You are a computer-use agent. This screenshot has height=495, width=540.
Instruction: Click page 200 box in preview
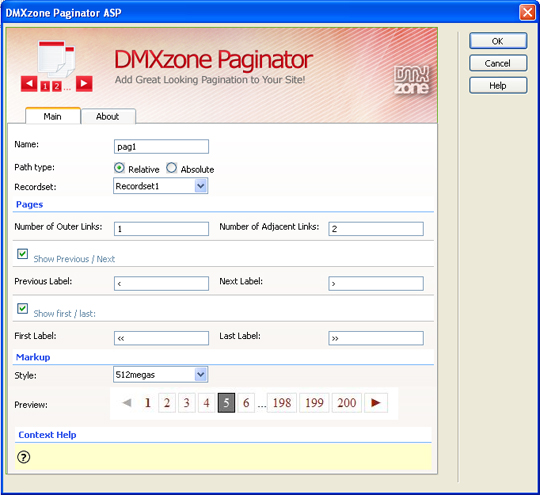click(x=346, y=402)
